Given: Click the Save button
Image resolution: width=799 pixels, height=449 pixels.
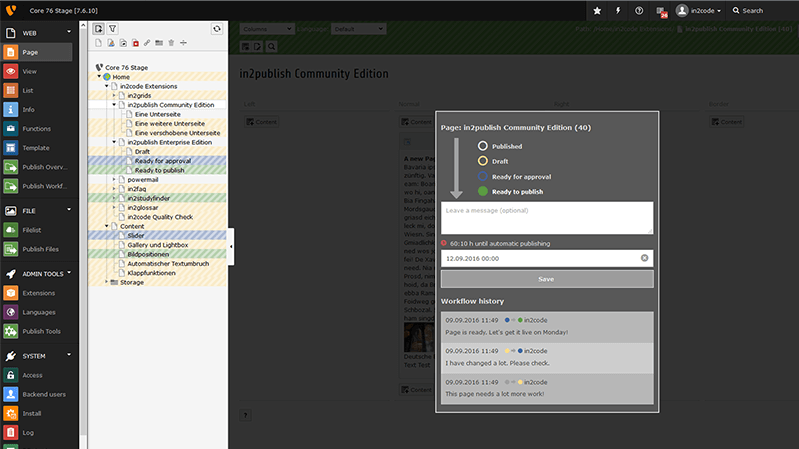Looking at the screenshot, I should click(547, 279).
